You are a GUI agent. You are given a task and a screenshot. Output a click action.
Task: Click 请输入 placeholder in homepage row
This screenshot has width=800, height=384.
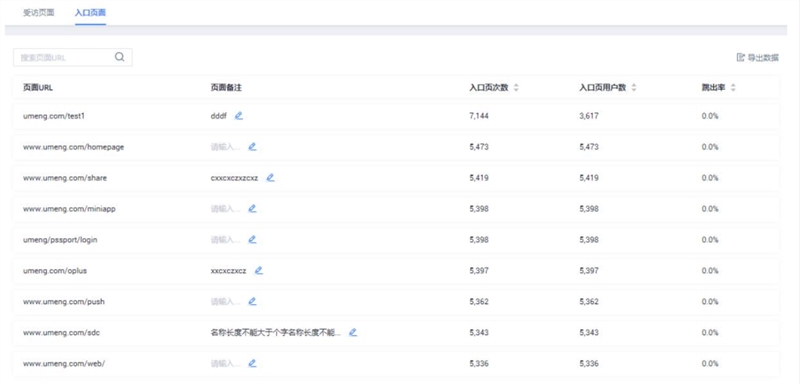[225, 147]
